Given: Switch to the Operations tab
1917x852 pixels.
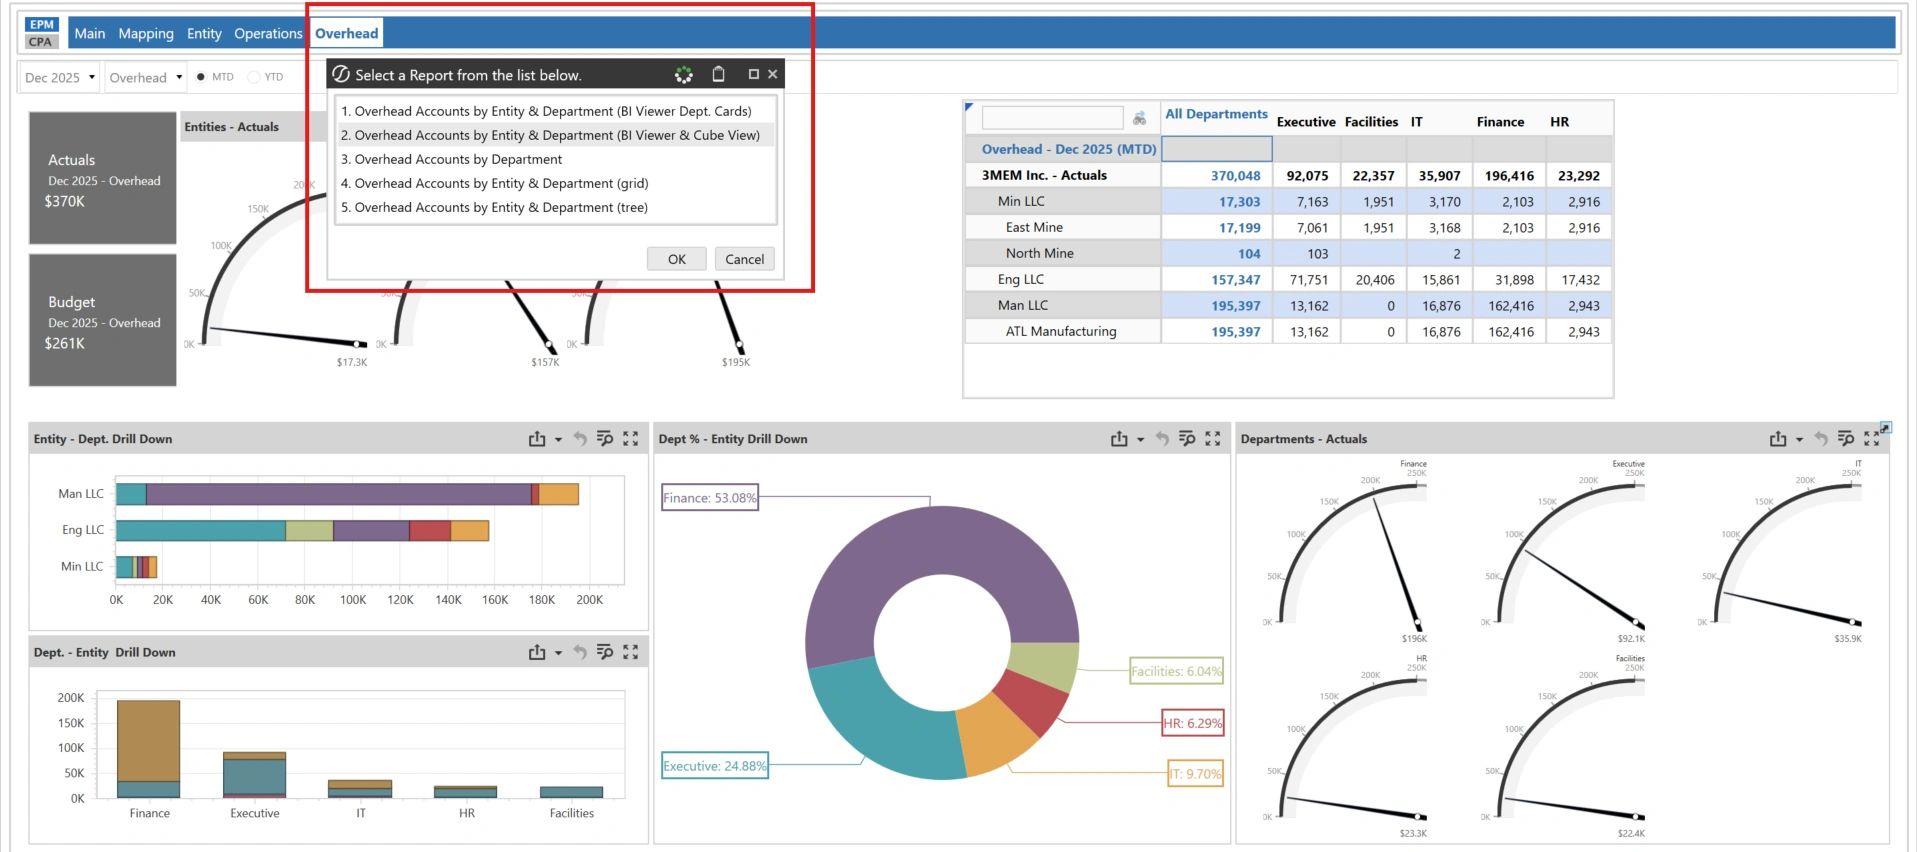Looking at the screenshot, I should [268, 34].
